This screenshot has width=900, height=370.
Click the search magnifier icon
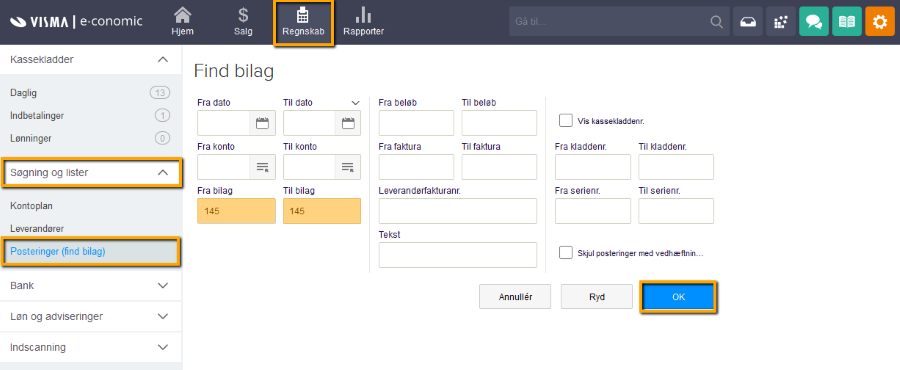(x=716, y=22)
